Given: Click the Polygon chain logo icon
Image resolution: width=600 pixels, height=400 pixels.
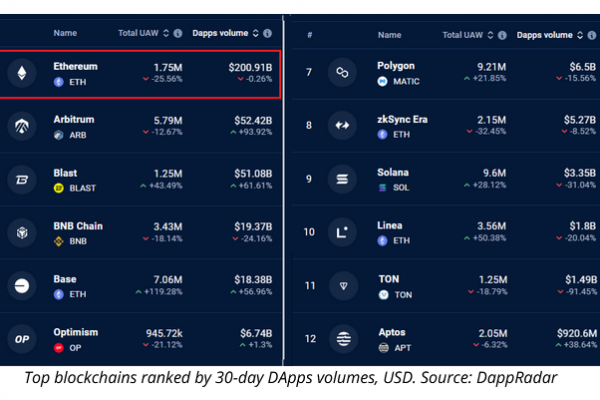Looking at the screenshot, I should tap(342, 72).
